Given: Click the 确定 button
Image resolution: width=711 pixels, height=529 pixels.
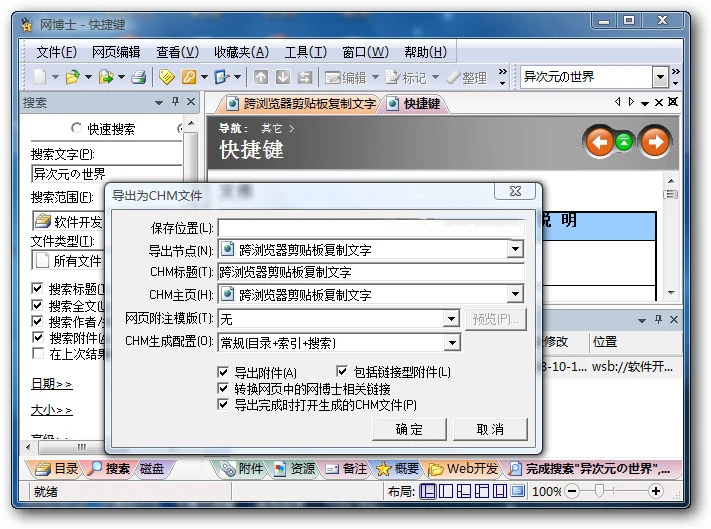Looking at the screenshot, I should pyautogui.click(x=409, y=429).
